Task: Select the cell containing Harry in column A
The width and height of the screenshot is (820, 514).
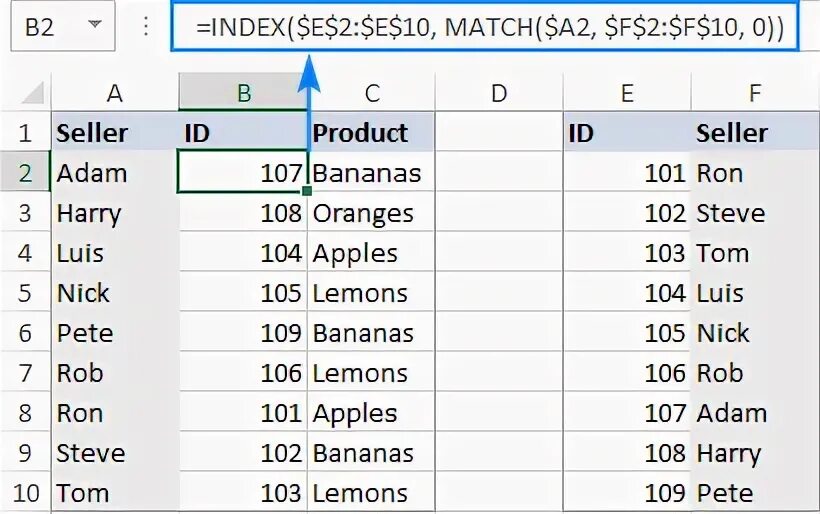Action: [x=115, y=213]
